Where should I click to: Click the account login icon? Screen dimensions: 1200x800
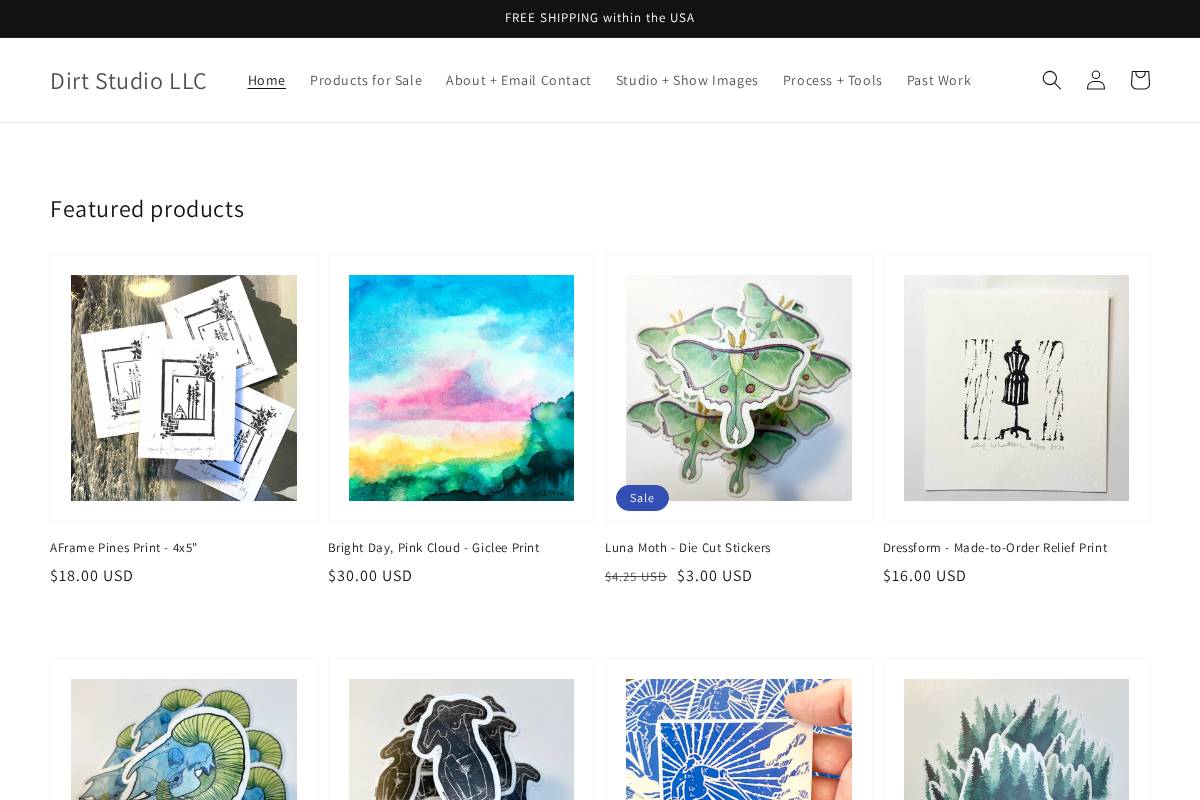point(1096,80)
